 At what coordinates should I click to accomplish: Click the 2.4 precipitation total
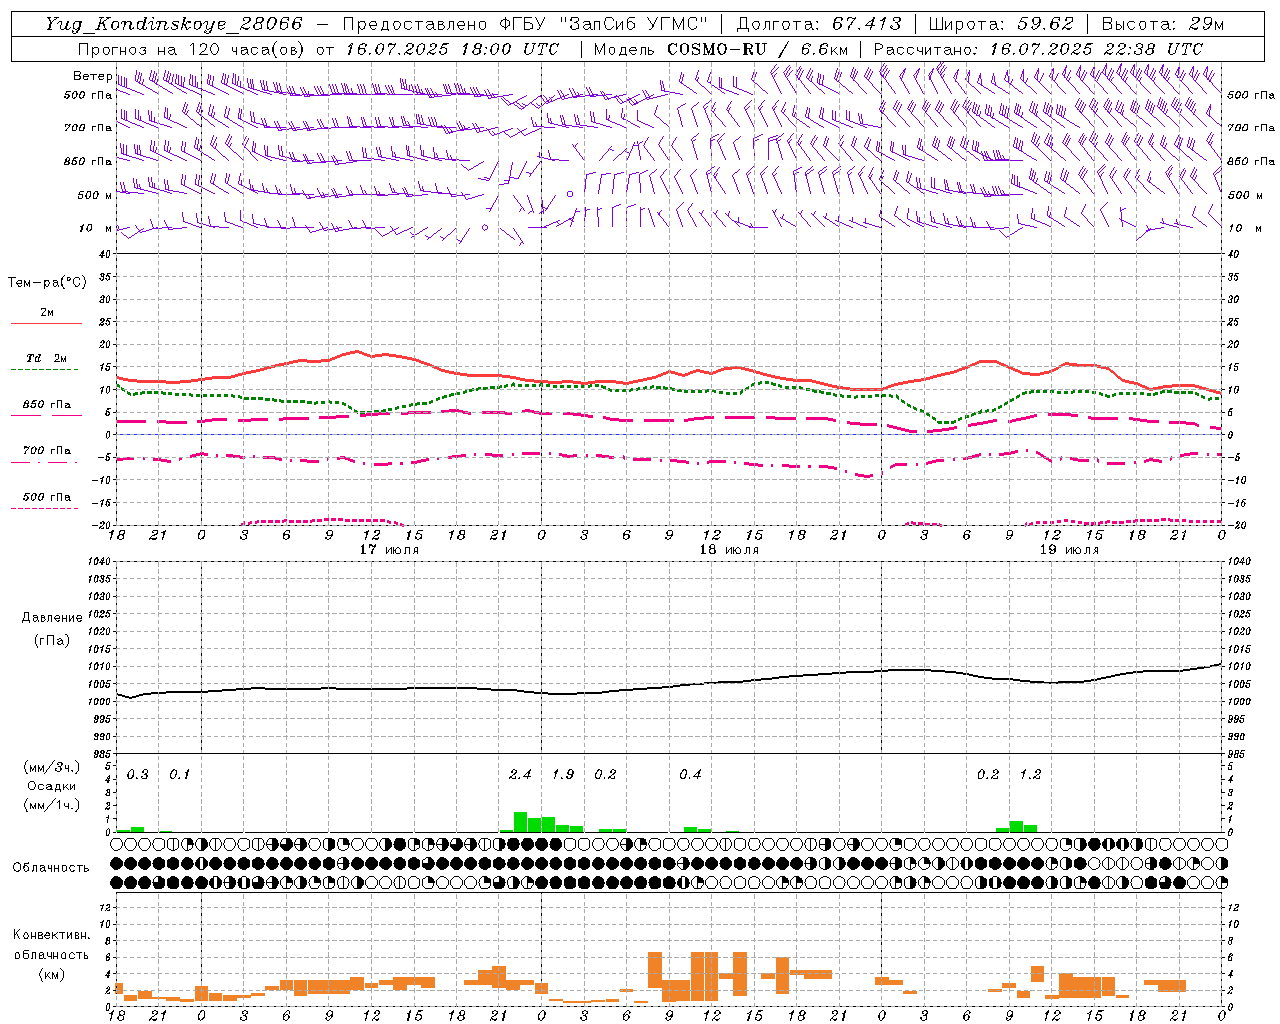tap(520, 775)
